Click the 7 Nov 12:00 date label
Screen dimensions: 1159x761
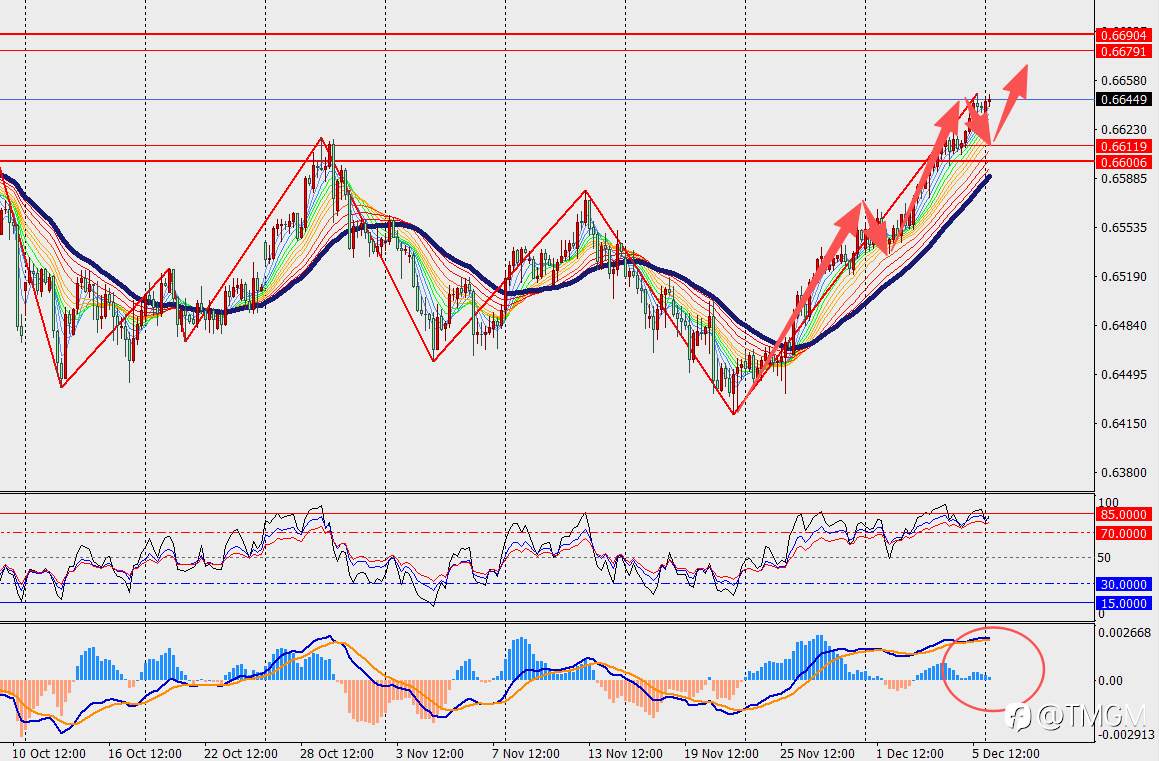point(526,754)
